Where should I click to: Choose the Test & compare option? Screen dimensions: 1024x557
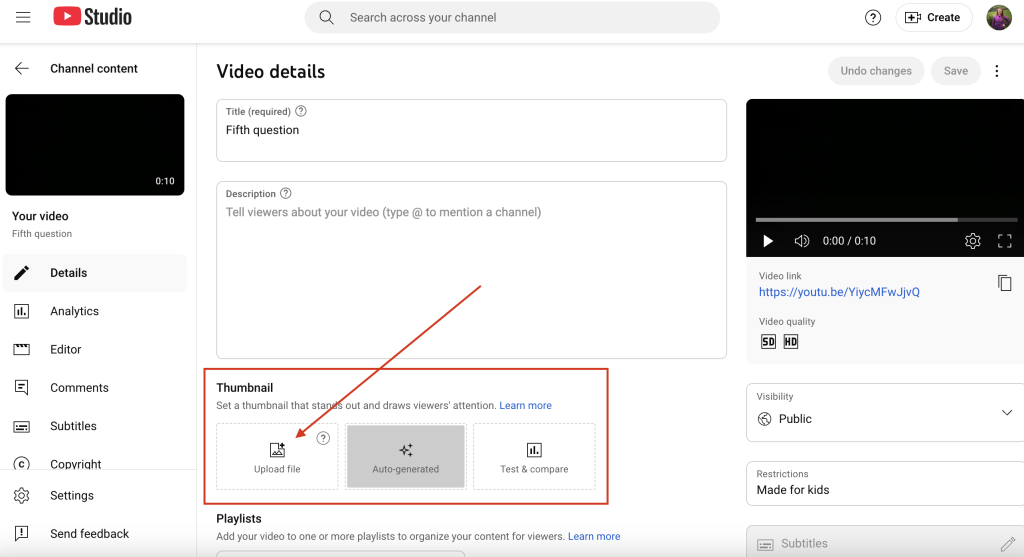click(534, 457)
